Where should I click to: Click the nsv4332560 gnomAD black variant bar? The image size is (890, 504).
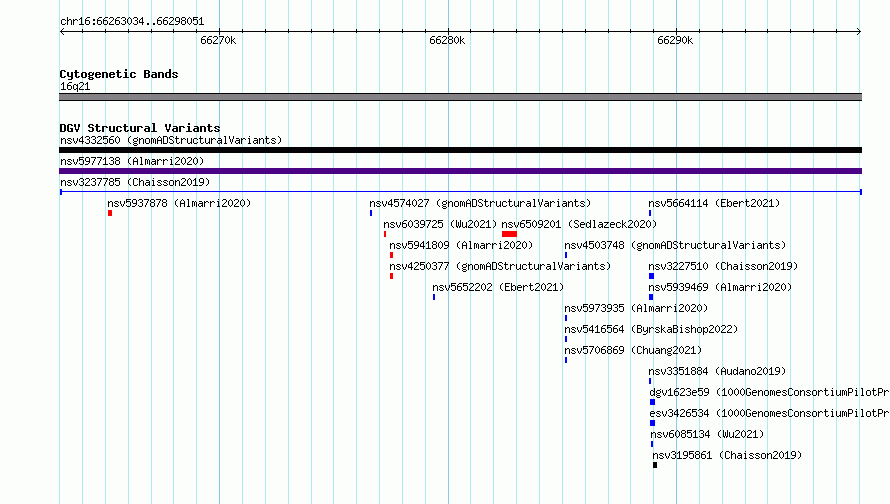coord(460,150)
